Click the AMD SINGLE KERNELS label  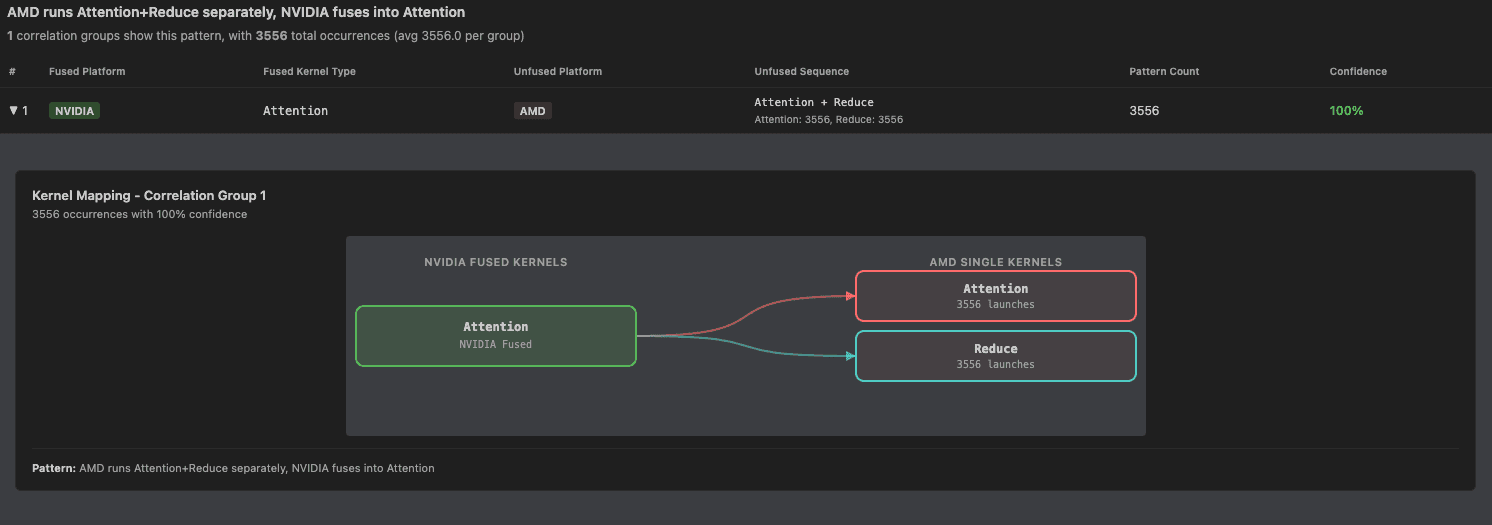click(995, 262)
